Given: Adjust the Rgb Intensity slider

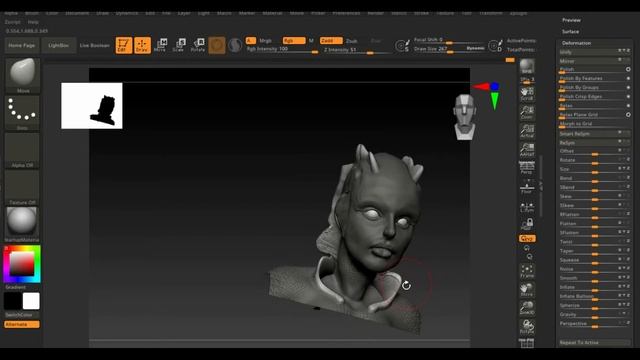Looking at the screenshot, I should click(282, 49).
